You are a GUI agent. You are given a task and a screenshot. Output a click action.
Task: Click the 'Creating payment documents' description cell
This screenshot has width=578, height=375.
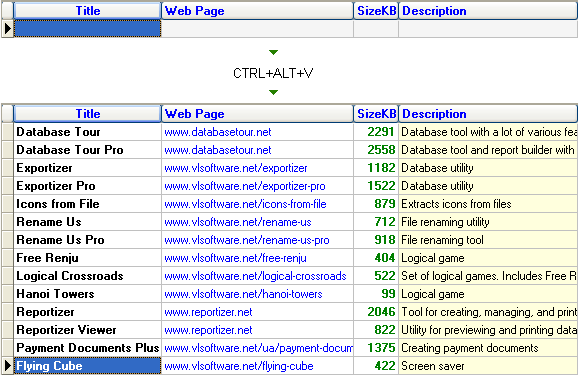click(488, 348)
